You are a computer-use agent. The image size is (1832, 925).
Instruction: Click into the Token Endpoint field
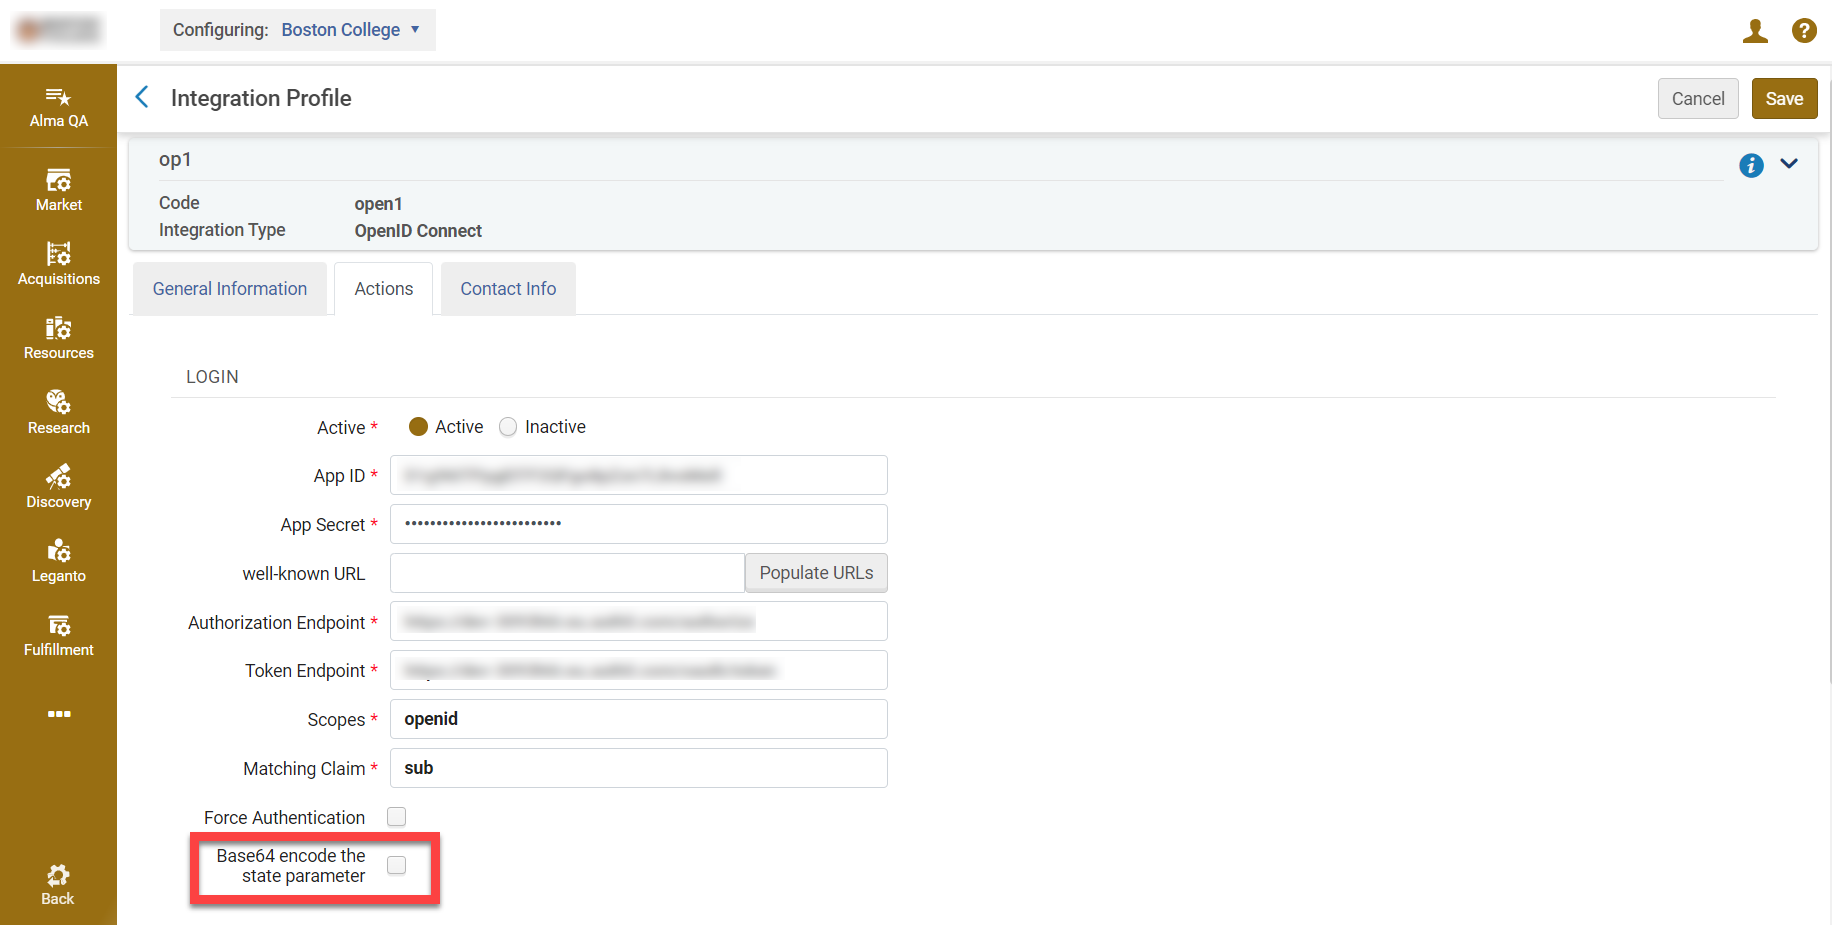click(x=639, y=670)
